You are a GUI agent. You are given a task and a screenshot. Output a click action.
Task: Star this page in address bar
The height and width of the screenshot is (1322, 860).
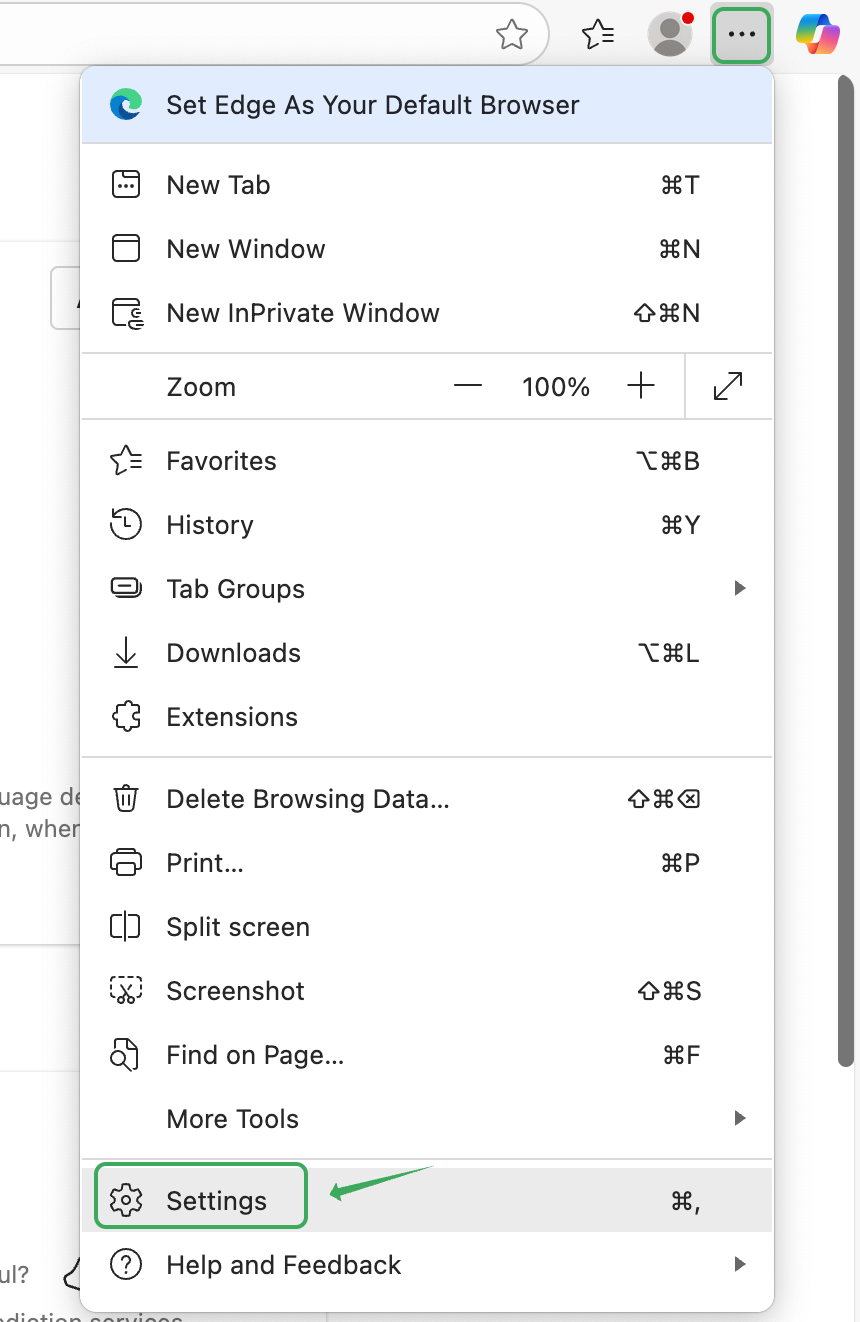(x=512, y=35)
